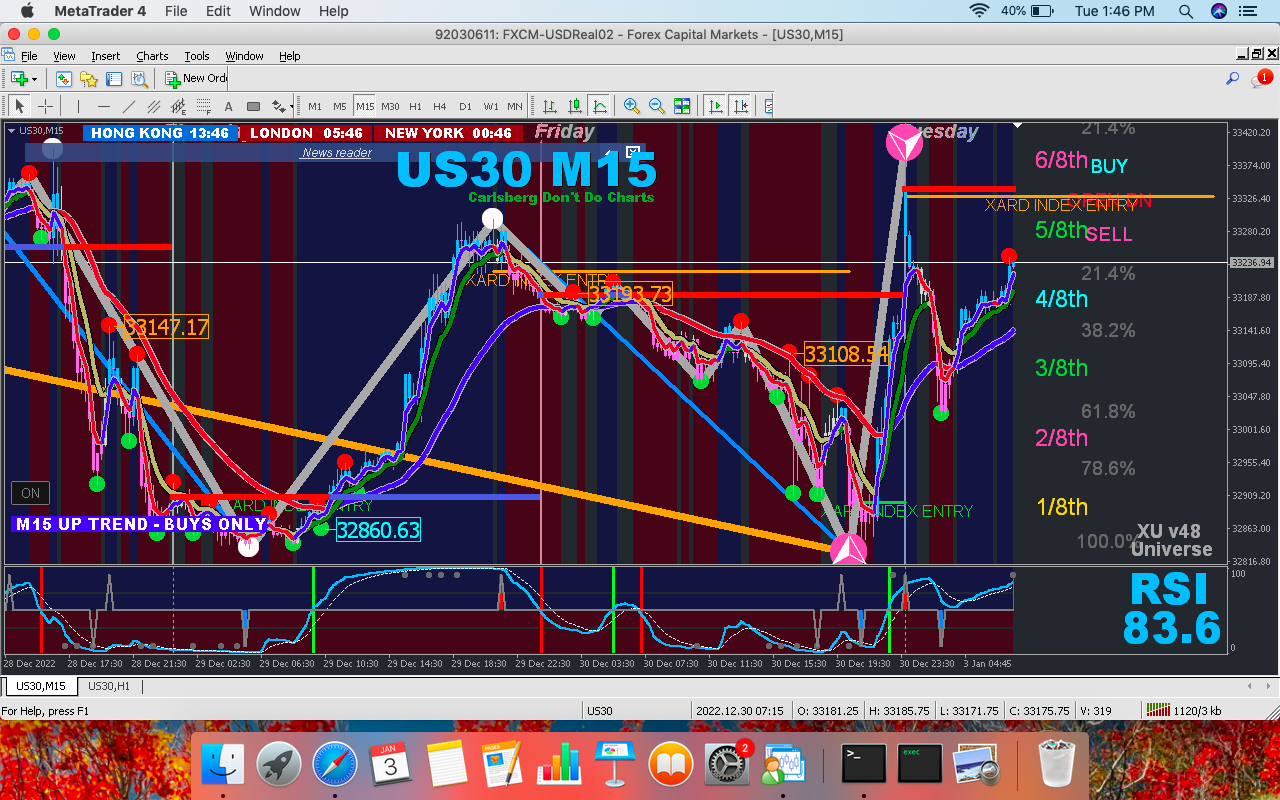
Task: Expand the arrows objects dropdown
Action: pos(290,106)
